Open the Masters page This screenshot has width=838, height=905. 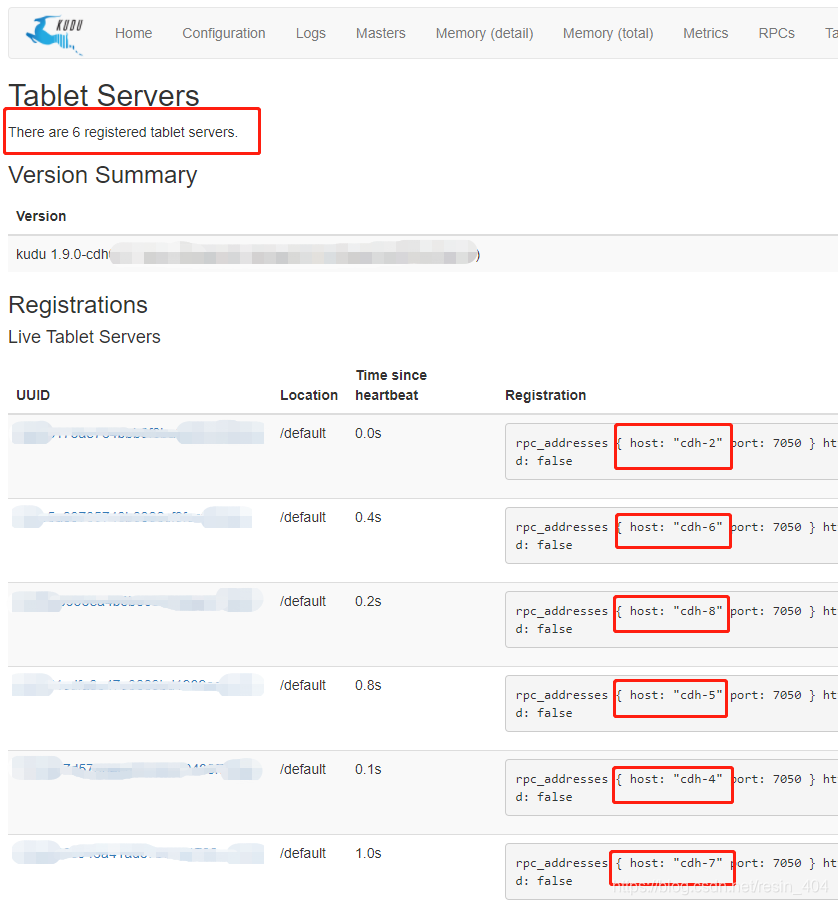click(380, 33)
